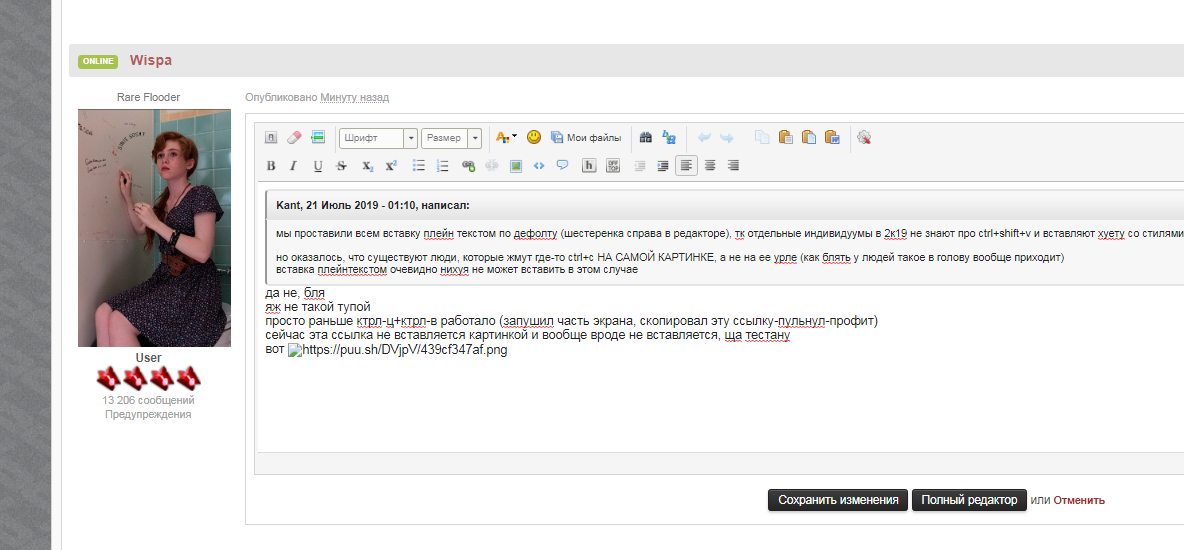
Task: Insert a bulleted list
Action: (x=419, y=165)
